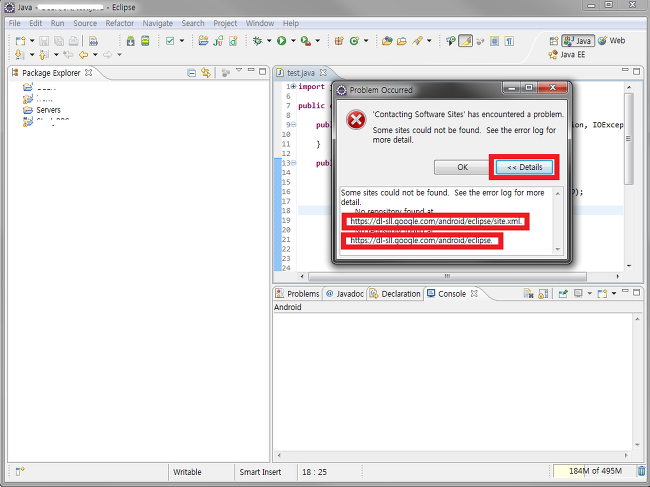Click the Run External Tools icon
The image size is (650, 487).
[x=306, y=41]
